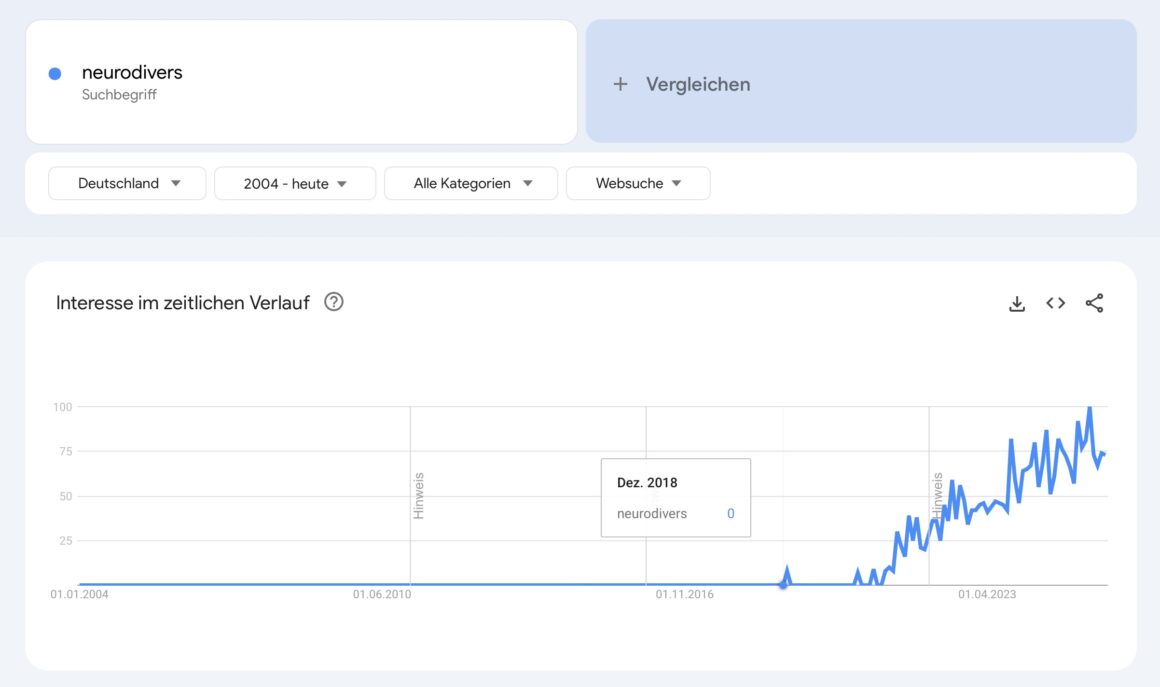
Task: Click the share icon
Action: [x=1095, y=303]
